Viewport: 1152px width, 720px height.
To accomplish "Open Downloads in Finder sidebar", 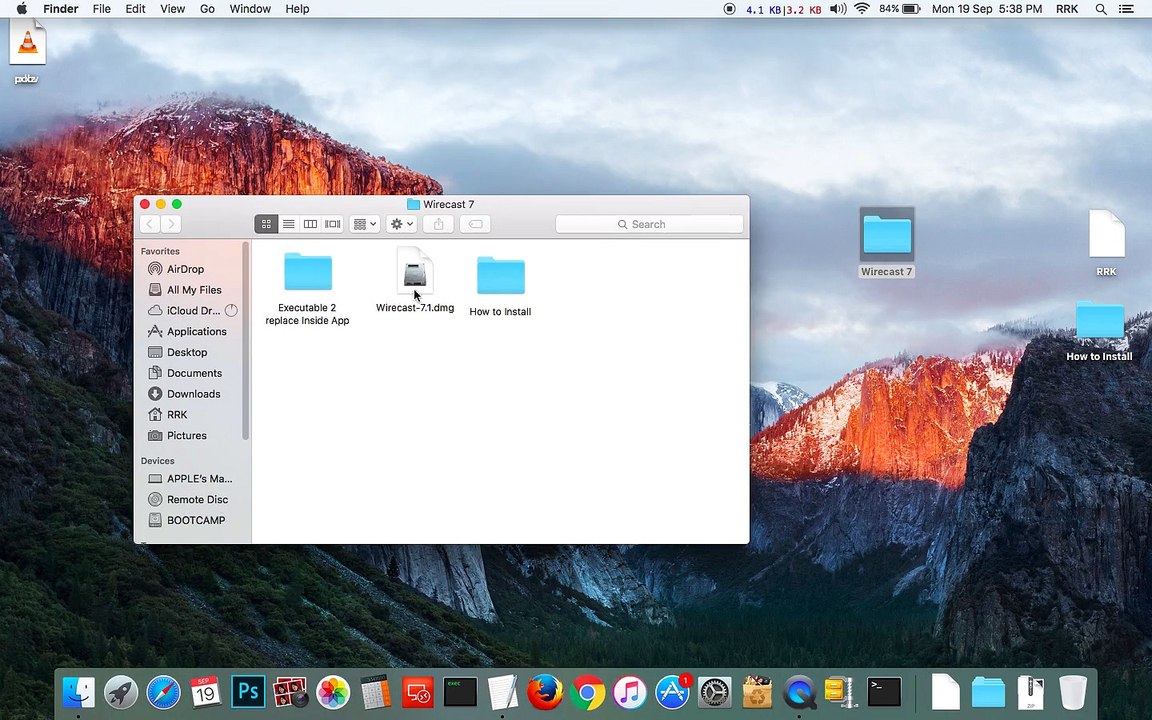I will tap(192, 394).
